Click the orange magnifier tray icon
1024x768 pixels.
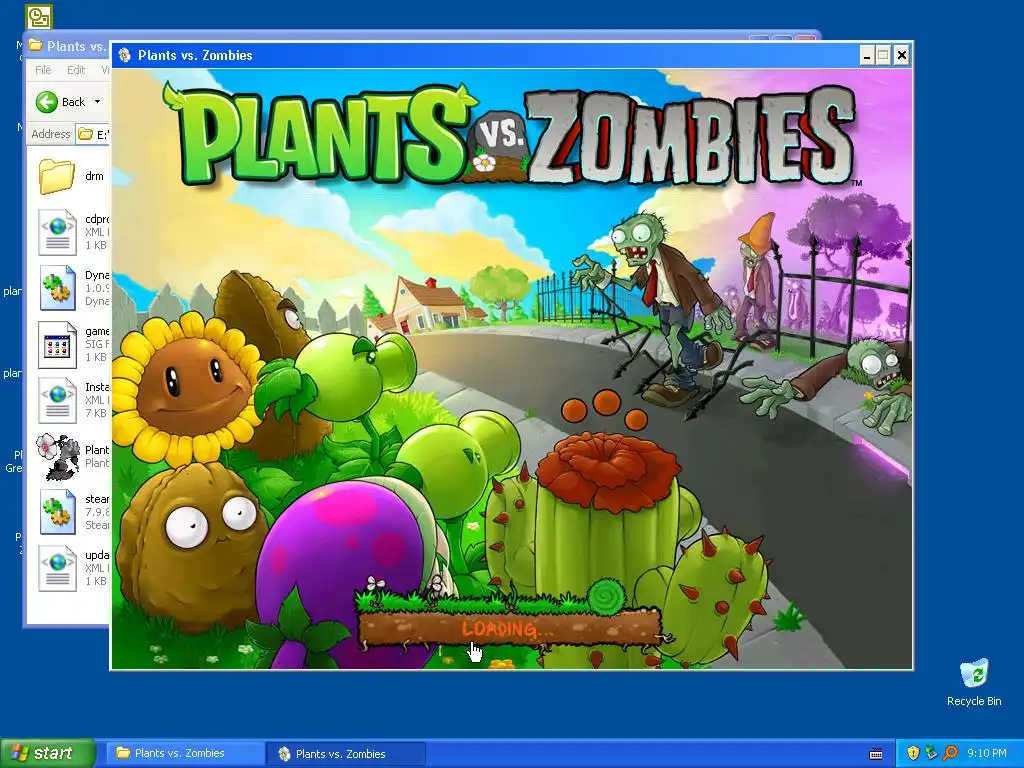pyautogui.click(x=950, y=753)
